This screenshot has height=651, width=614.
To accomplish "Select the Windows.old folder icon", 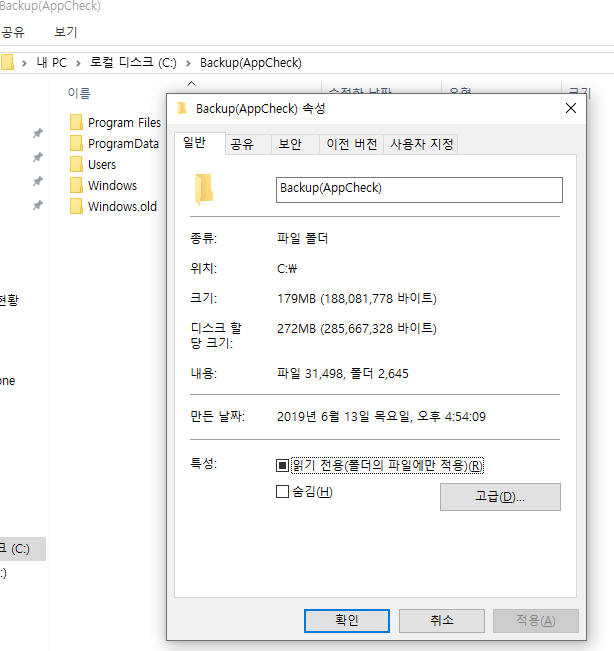I will click(x=76, y=206).
